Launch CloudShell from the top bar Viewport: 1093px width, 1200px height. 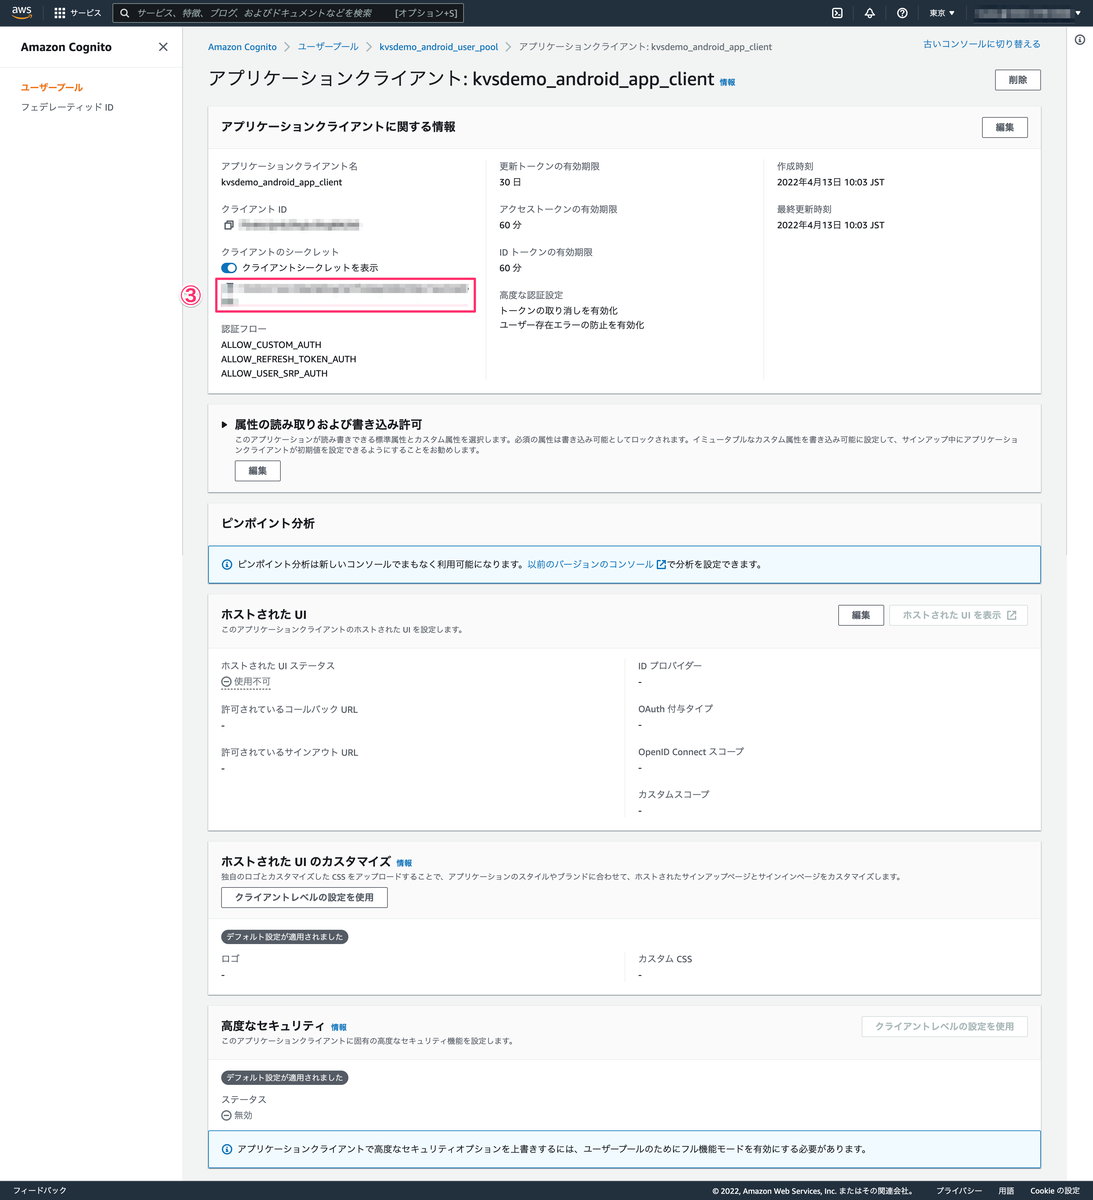click(x=837, y=13)
